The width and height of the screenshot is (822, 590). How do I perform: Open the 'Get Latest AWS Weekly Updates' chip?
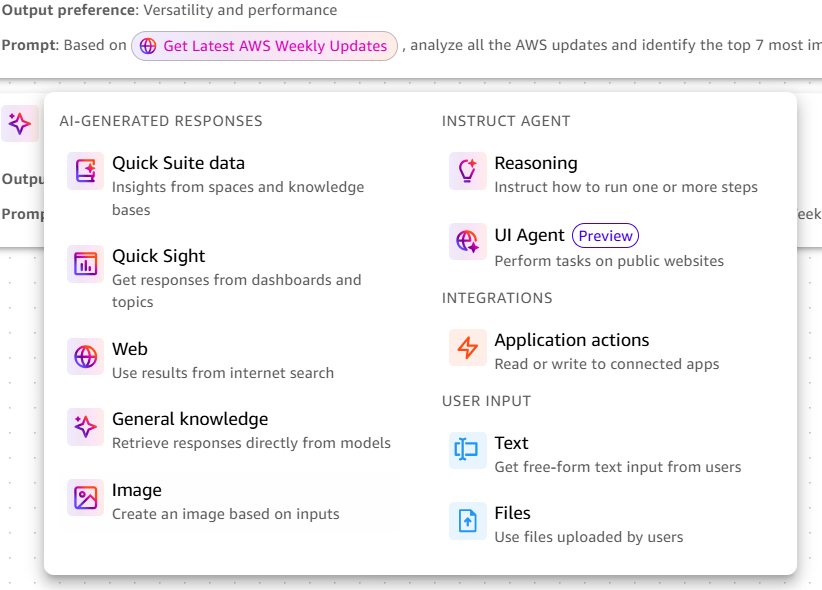264,46
